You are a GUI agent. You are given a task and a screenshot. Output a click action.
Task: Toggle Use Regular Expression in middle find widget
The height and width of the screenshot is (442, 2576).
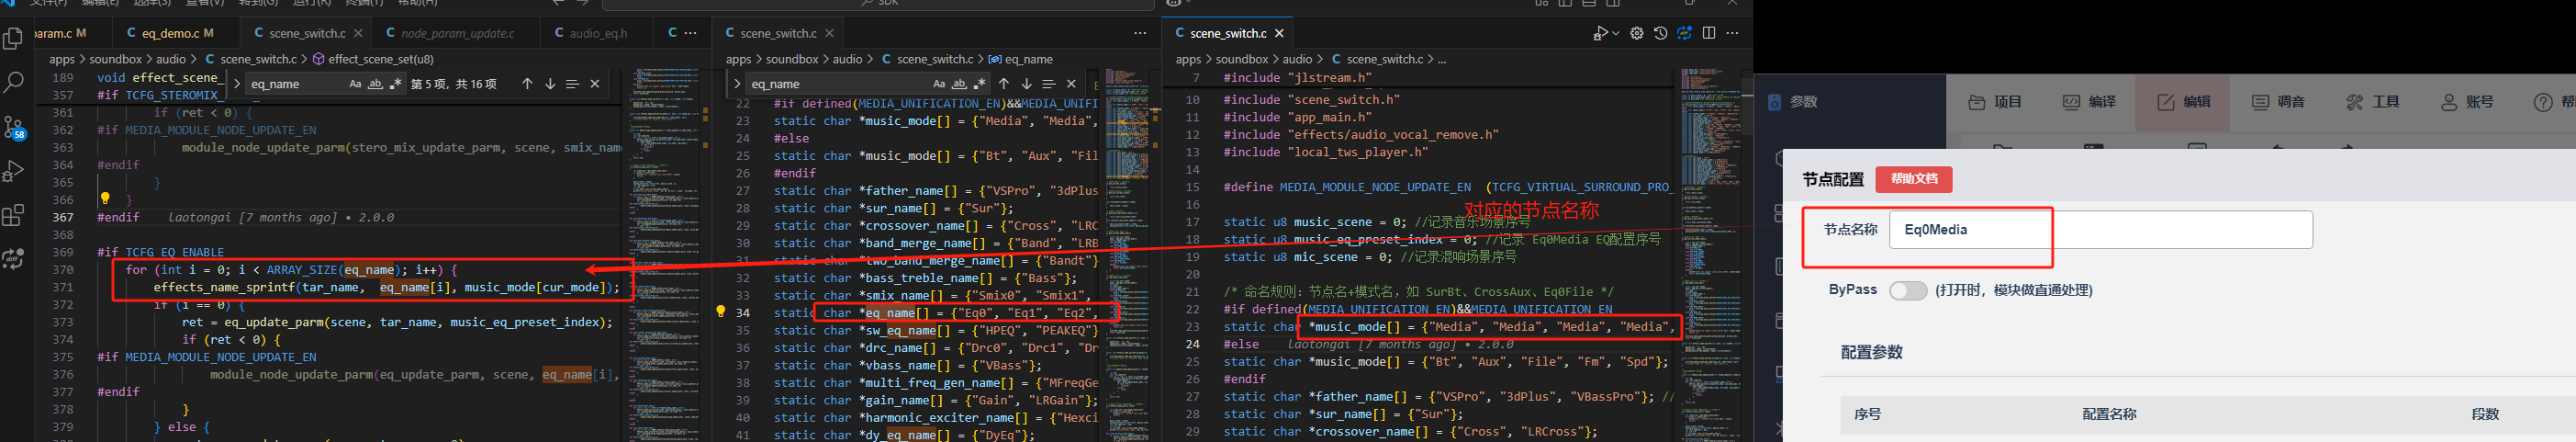pos(980,84)
